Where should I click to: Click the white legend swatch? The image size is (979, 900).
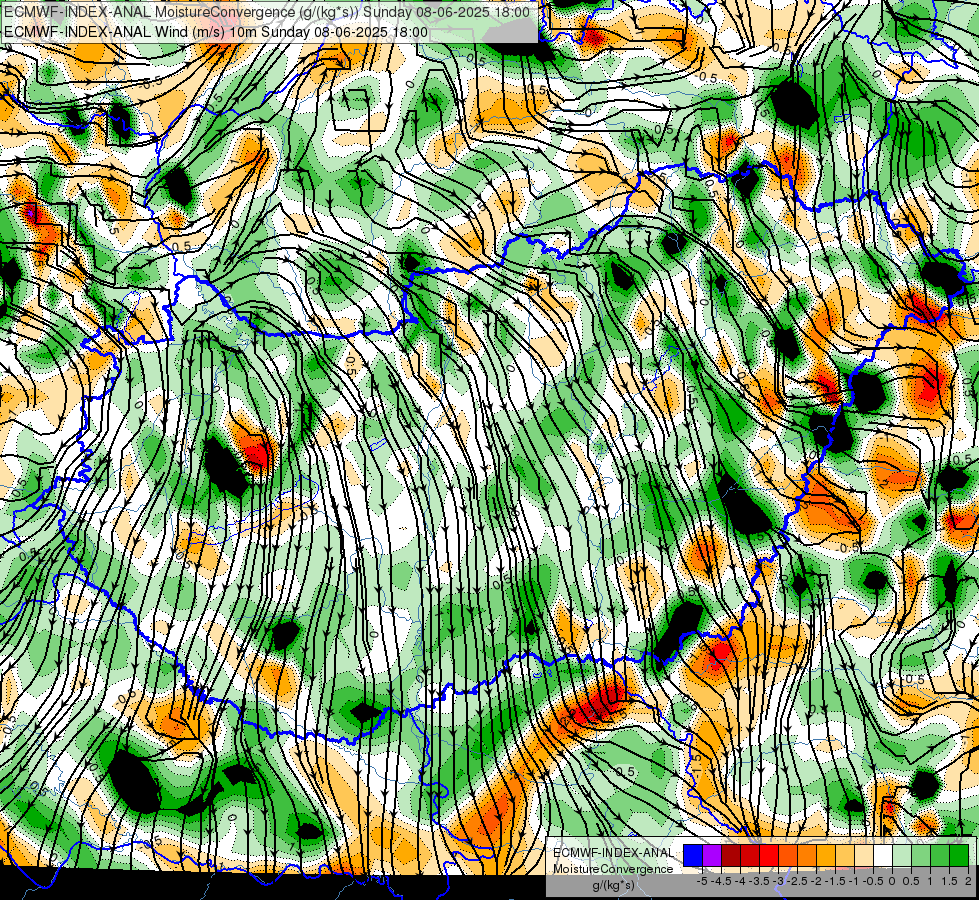point(883,855)
